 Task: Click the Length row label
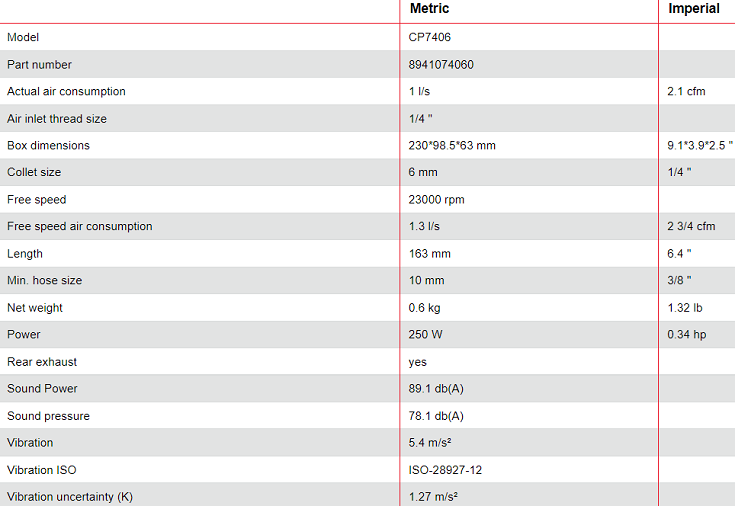[25, 254]
